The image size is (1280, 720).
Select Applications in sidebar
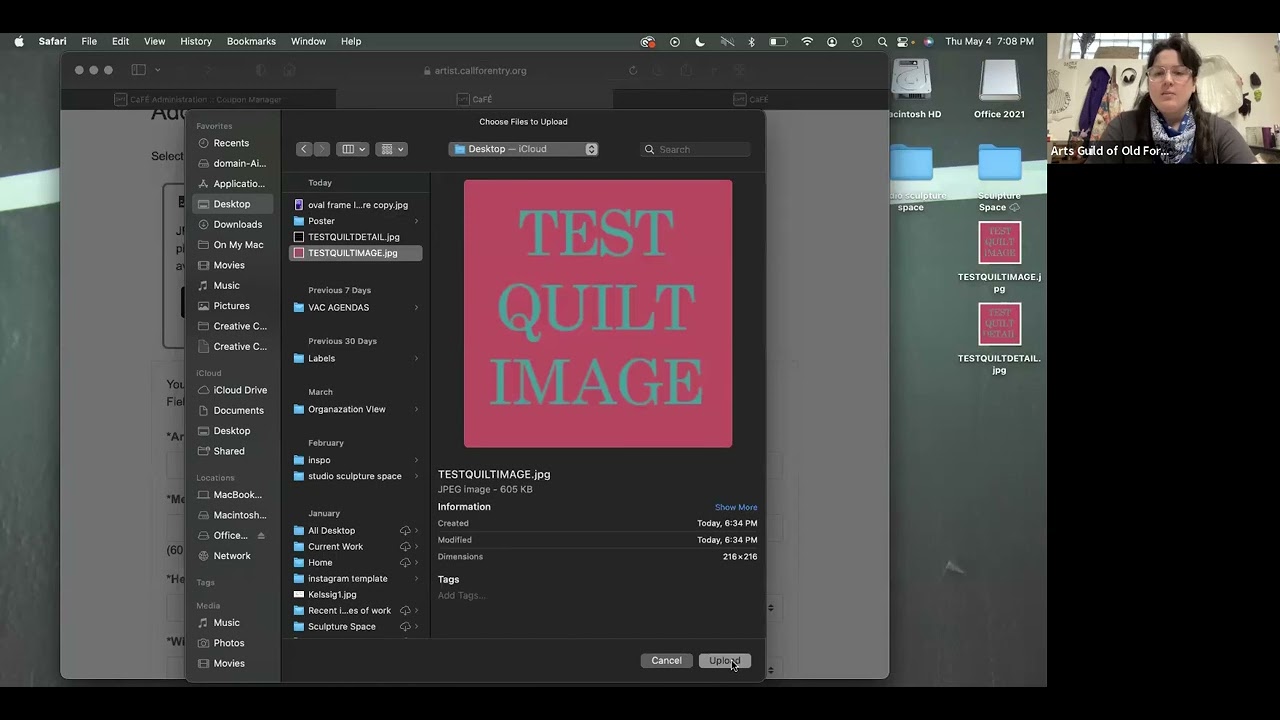233,184
